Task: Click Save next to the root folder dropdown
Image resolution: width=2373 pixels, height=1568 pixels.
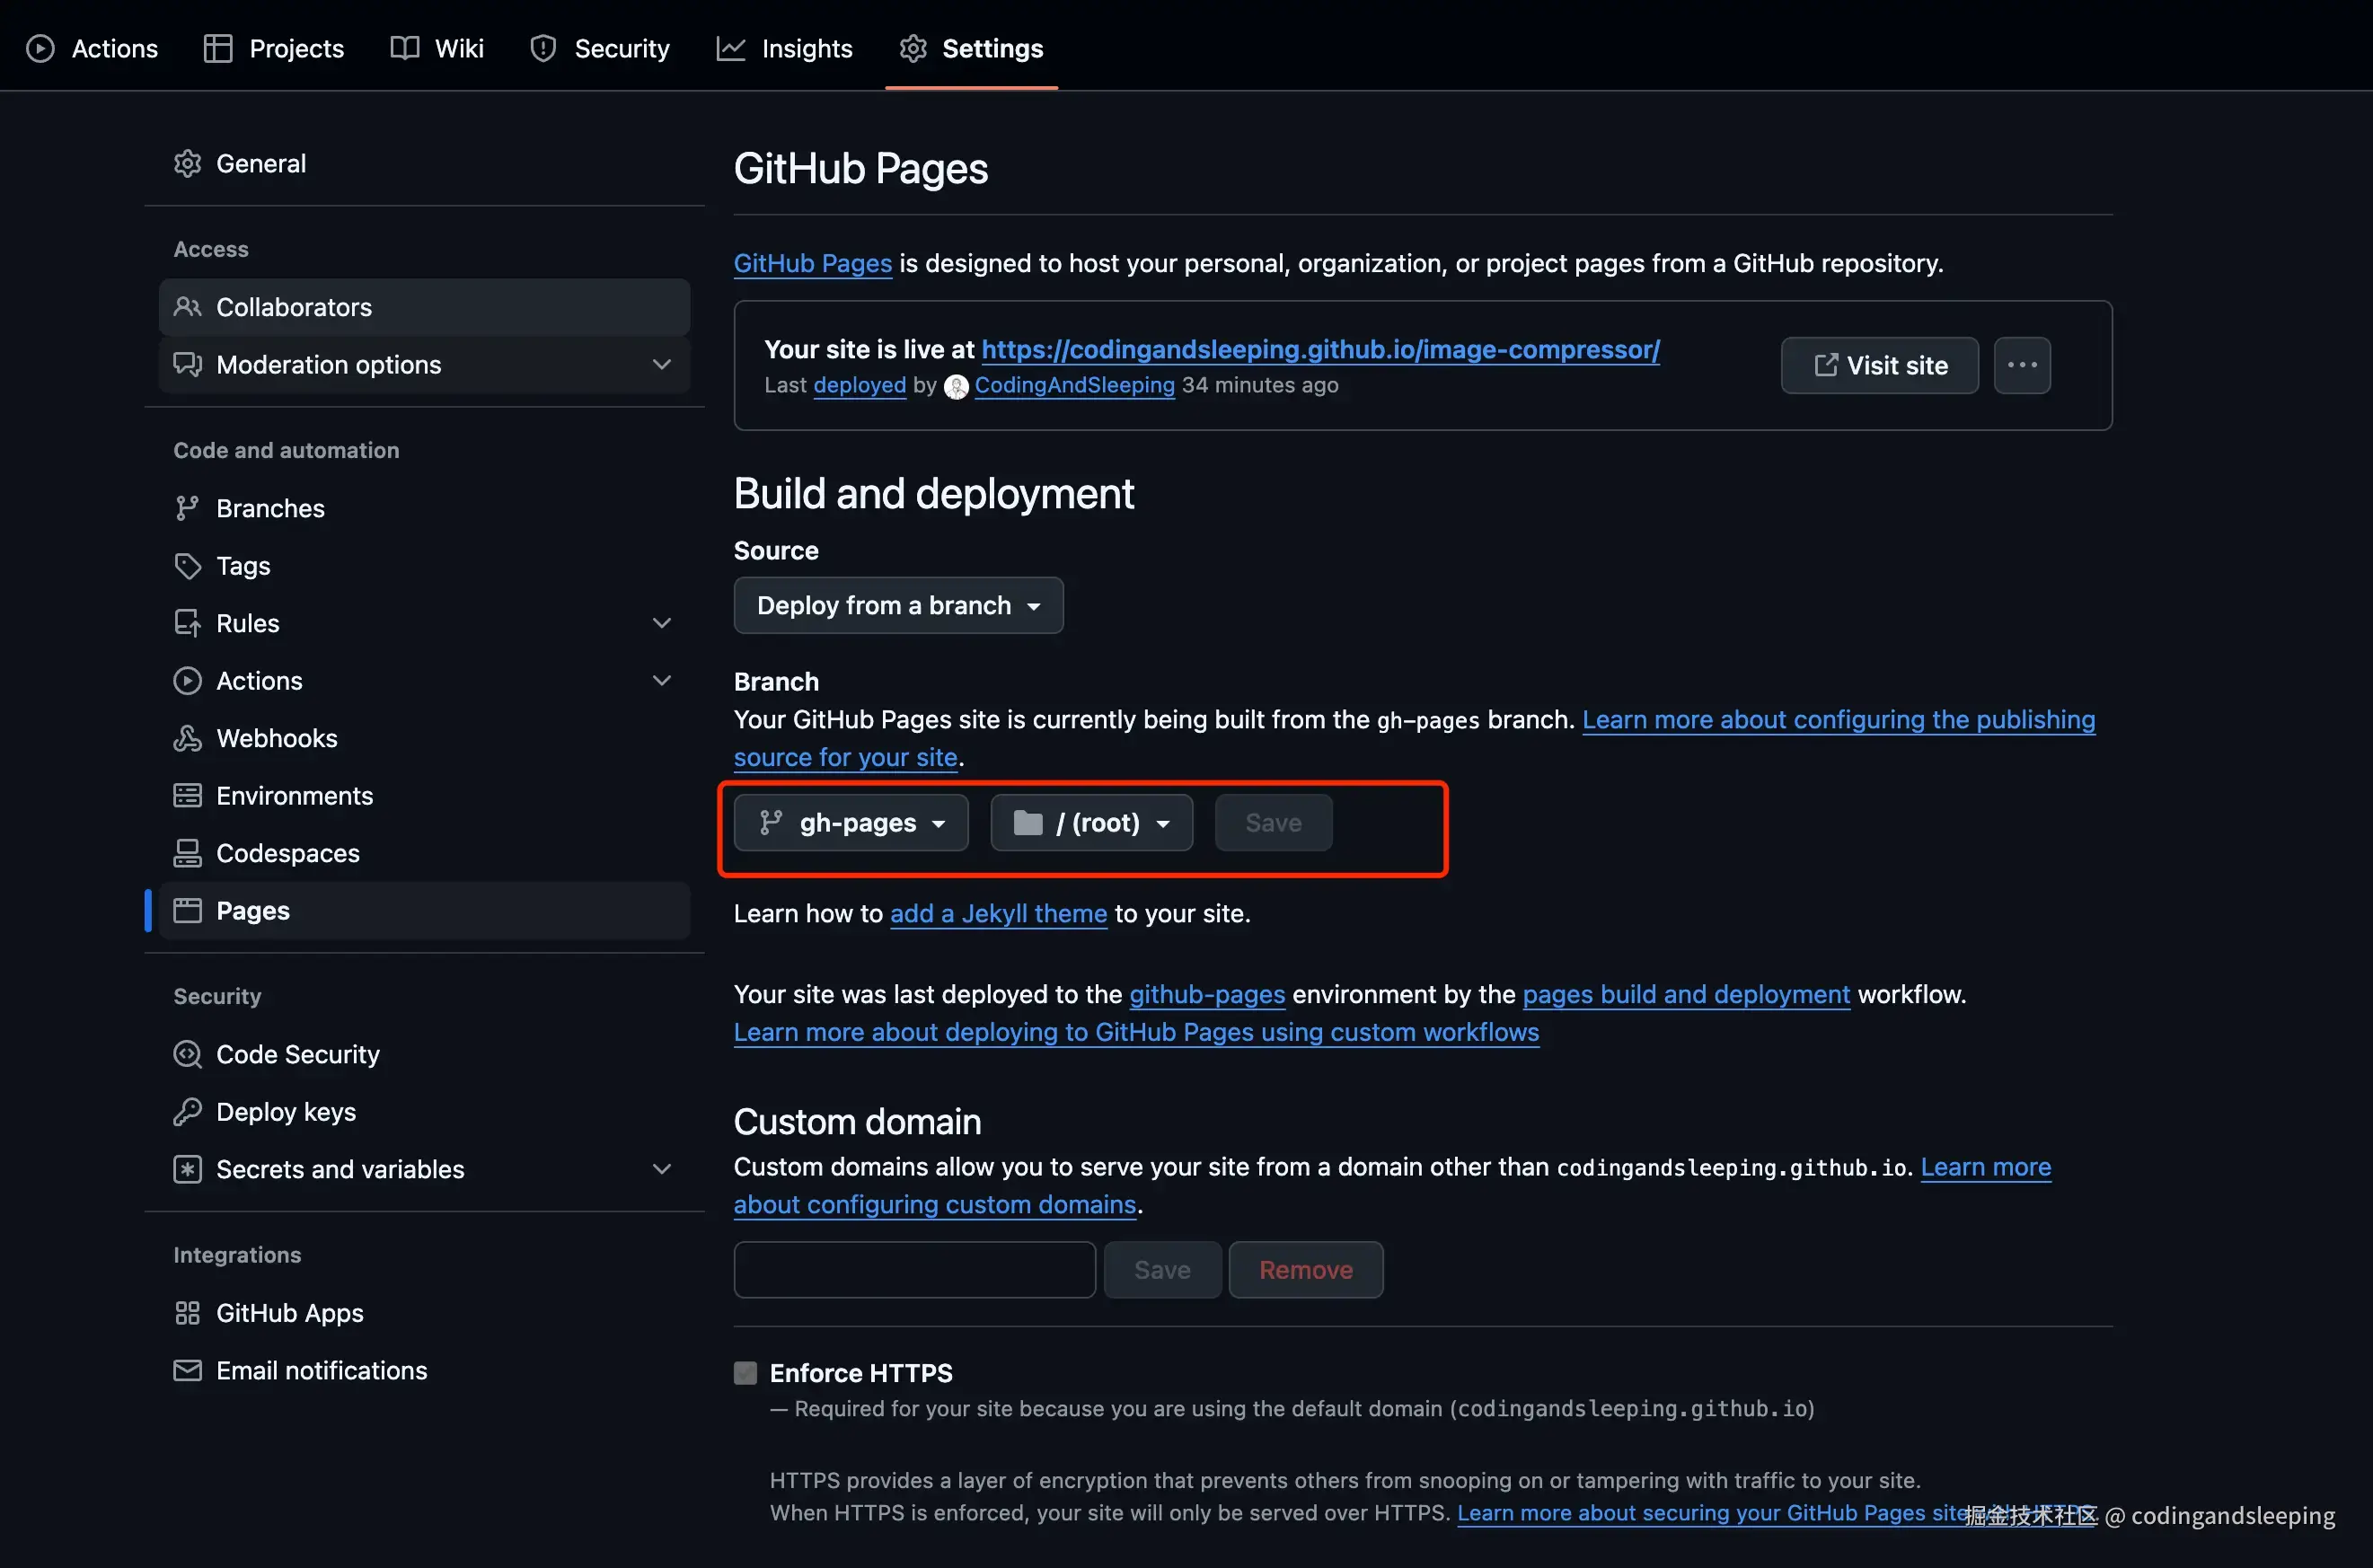Action: [x=1273, y=823]
